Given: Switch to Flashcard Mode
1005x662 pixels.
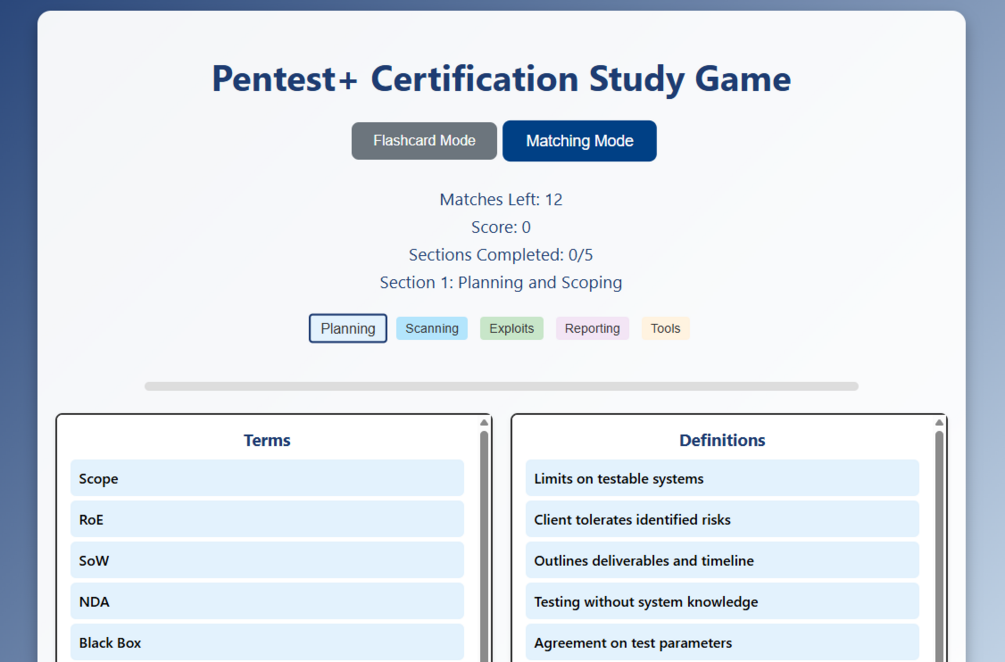Looking at the screenshot, I should pos(424,141).
